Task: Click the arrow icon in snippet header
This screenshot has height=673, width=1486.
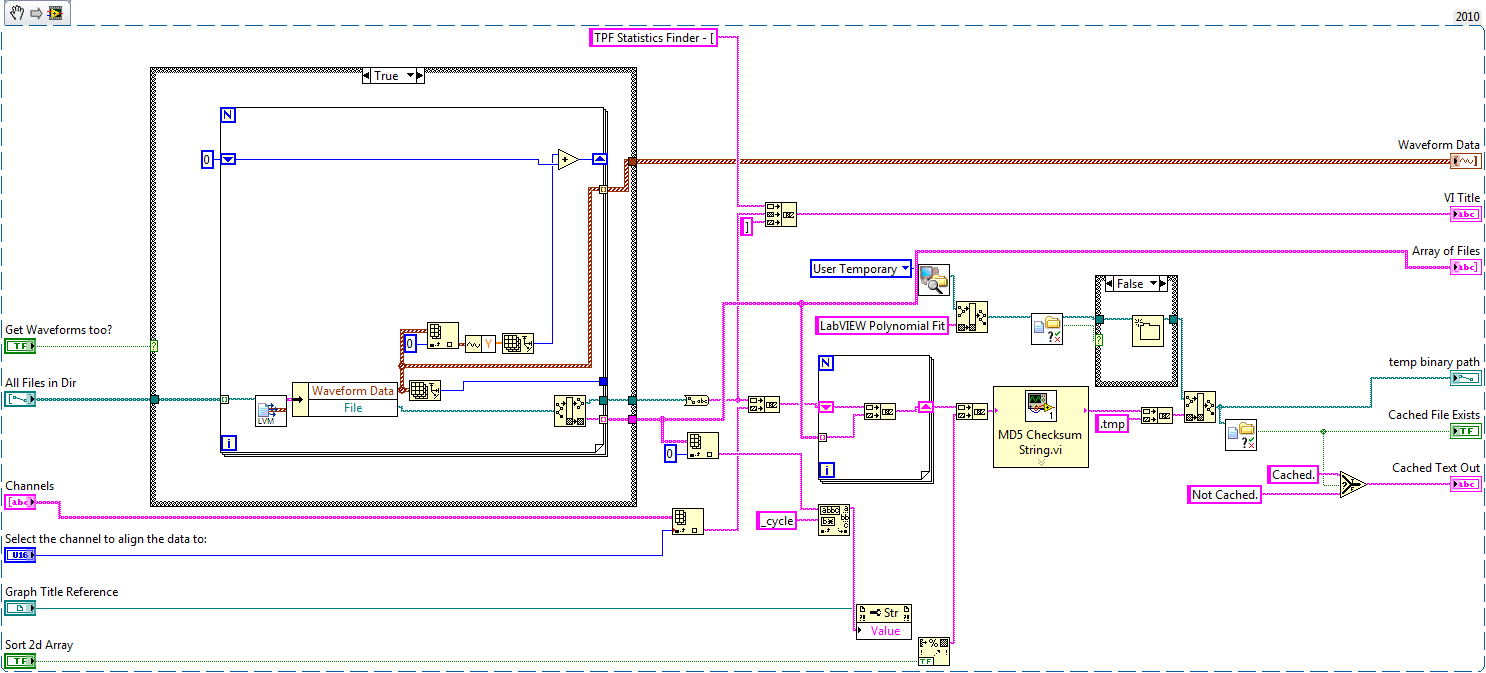Action: [x=34, y=13]
